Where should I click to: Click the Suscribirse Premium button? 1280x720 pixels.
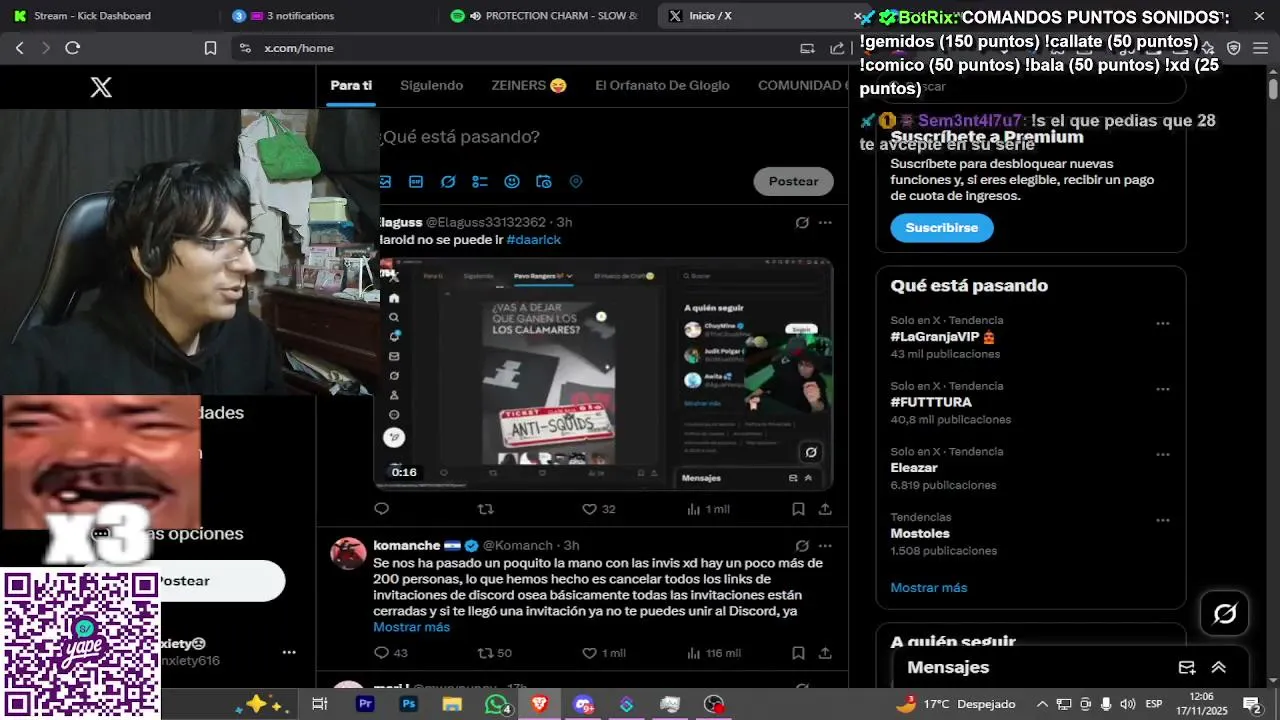[942, 228]
